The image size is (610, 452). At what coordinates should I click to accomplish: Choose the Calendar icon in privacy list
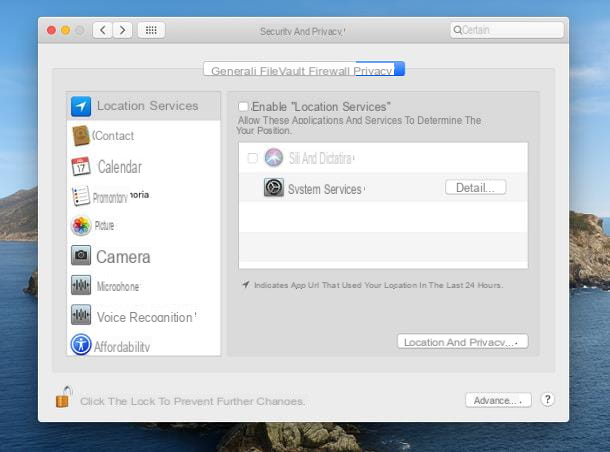coord(81,166)
